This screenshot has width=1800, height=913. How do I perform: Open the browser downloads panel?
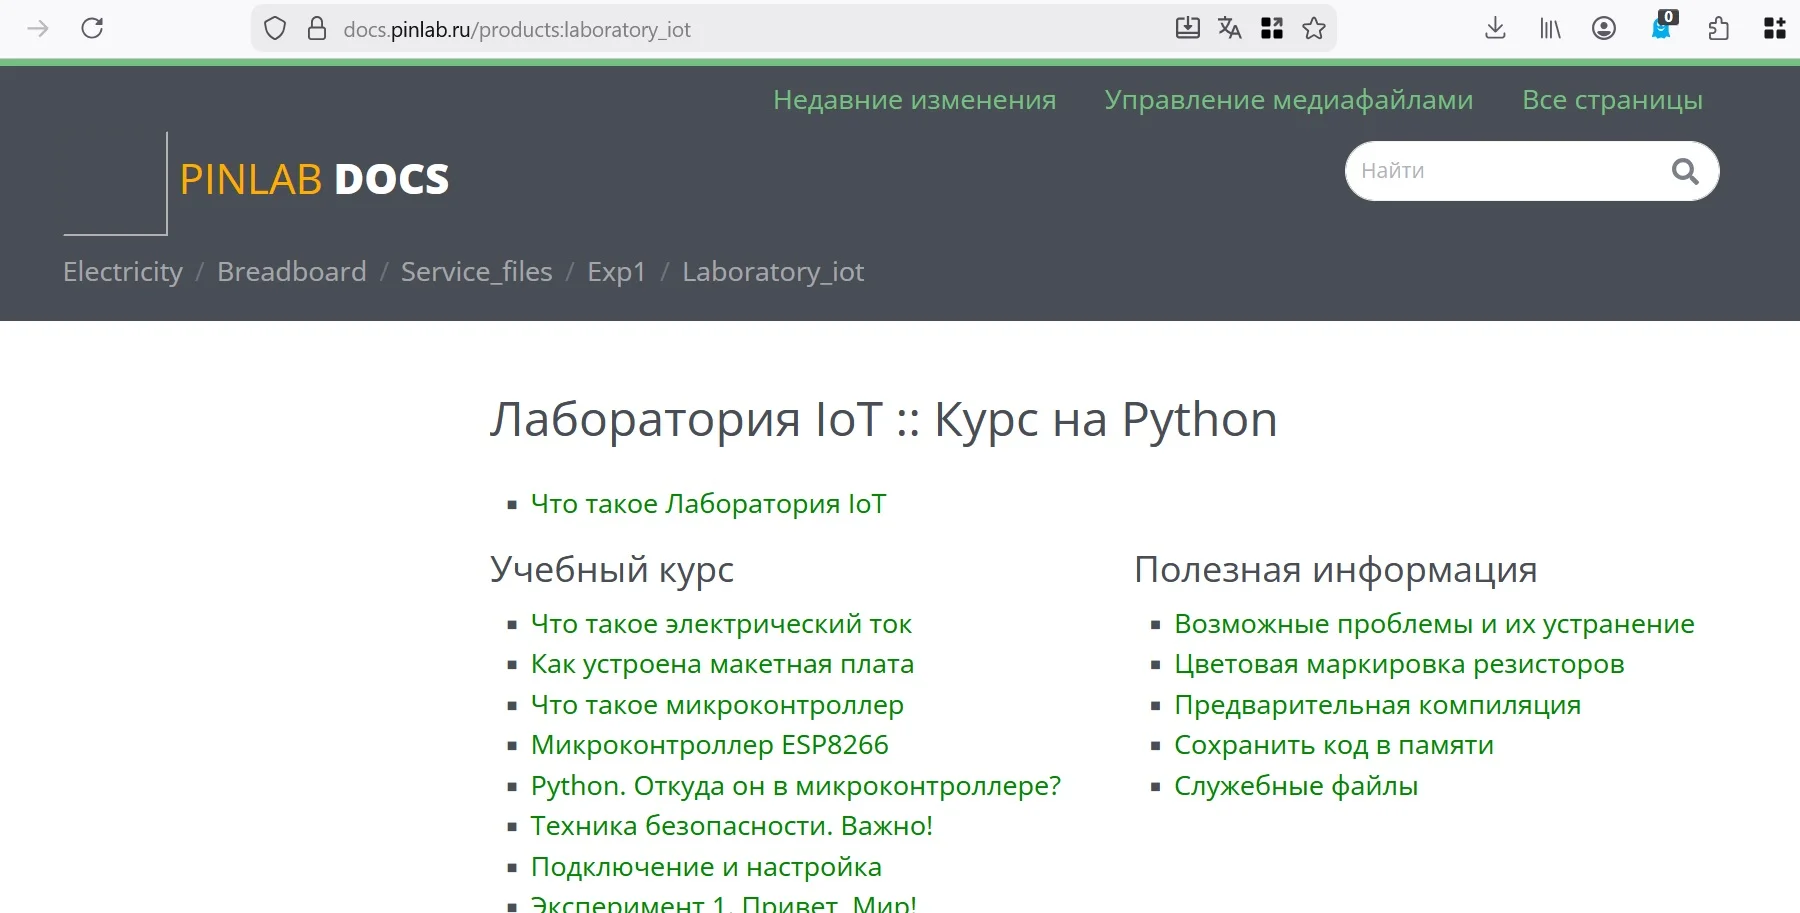pyautogui.click(x=1495, y=29)
